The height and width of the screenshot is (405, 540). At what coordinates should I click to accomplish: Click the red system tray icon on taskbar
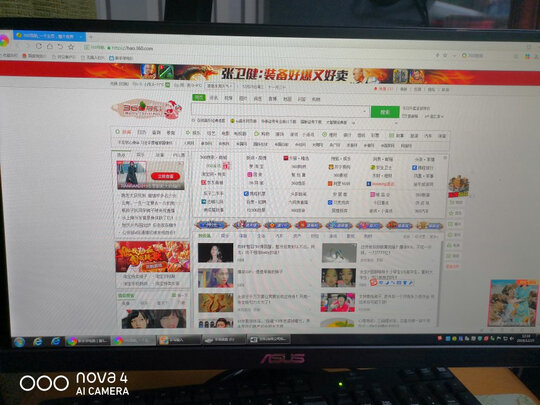point(439,339)
